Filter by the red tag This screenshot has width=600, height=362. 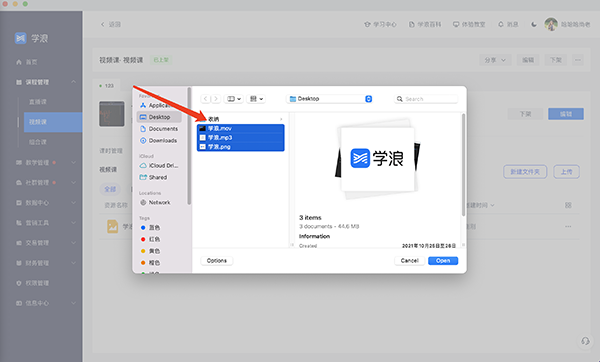150,239
